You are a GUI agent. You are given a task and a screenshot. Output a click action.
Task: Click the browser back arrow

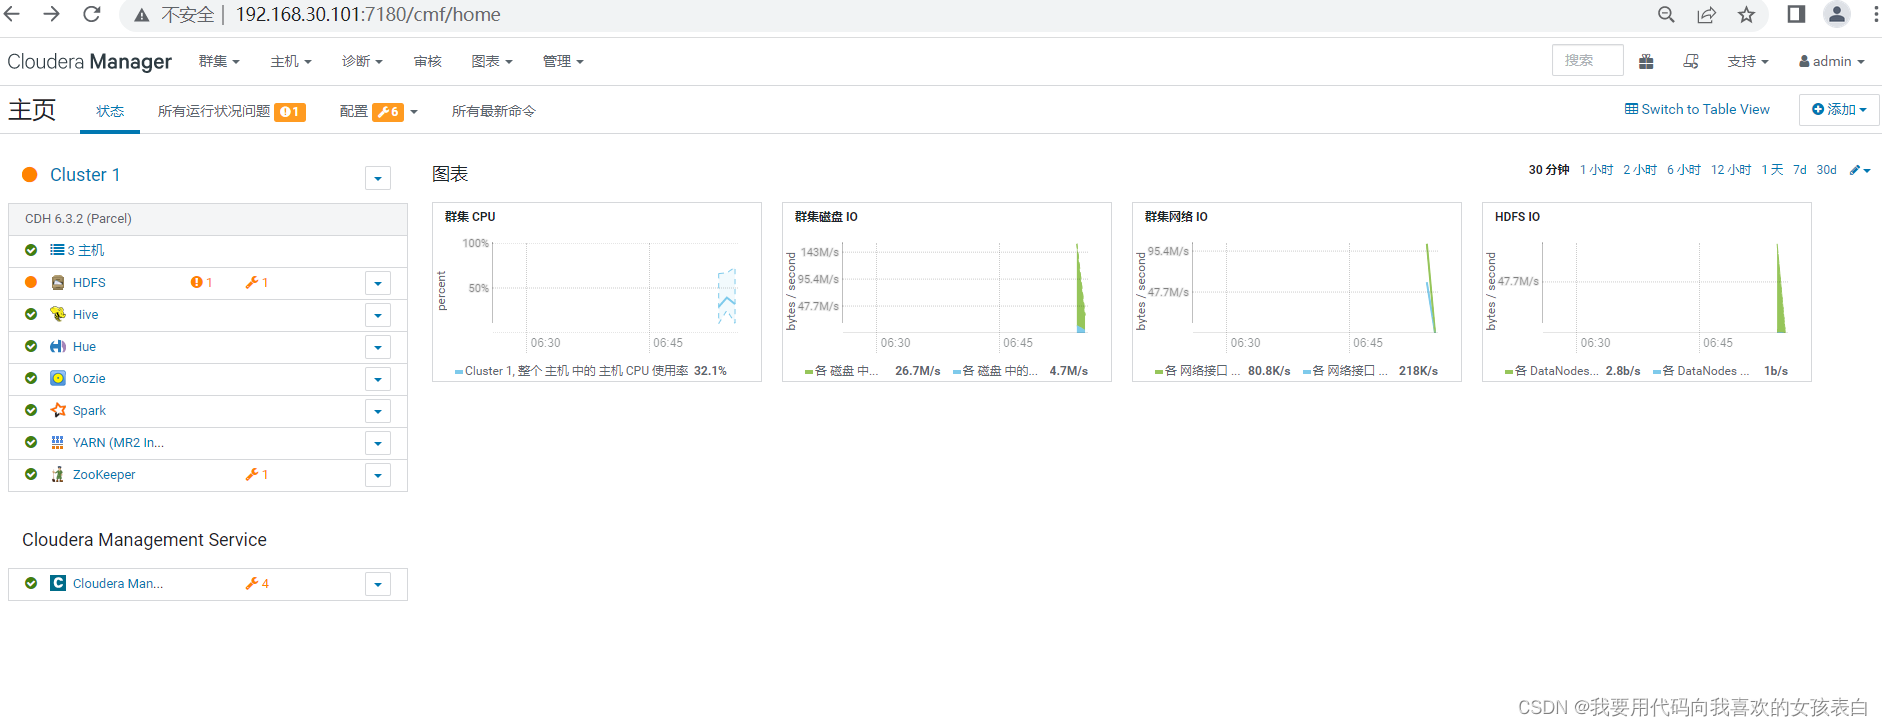click(x=13, y=14)
